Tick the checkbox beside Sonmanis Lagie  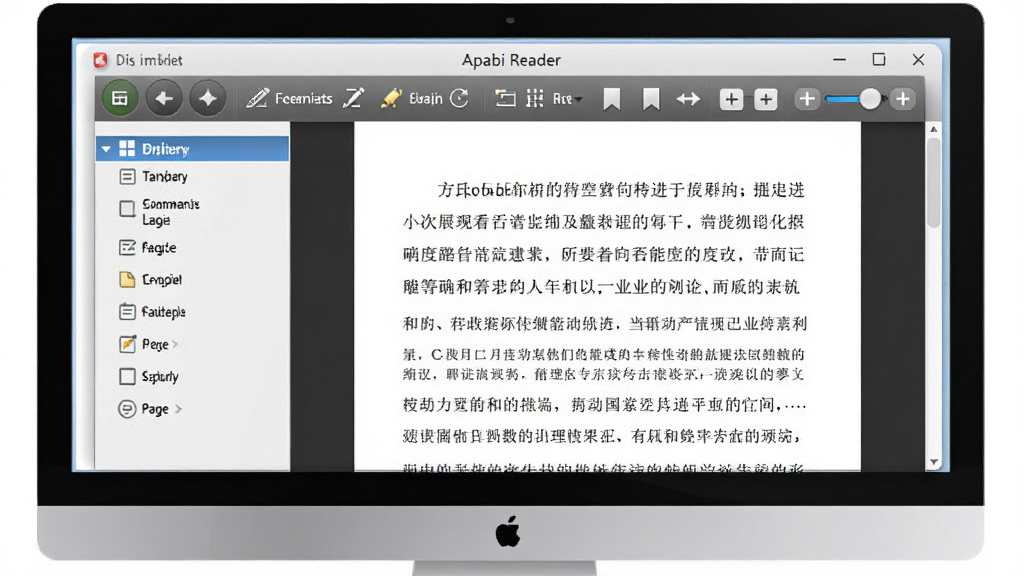click(127, 209)
